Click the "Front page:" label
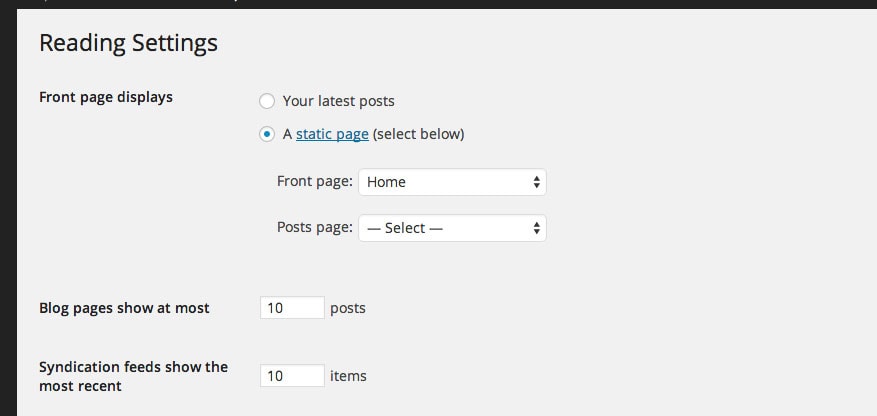877x416 pixels. (315, 181)
